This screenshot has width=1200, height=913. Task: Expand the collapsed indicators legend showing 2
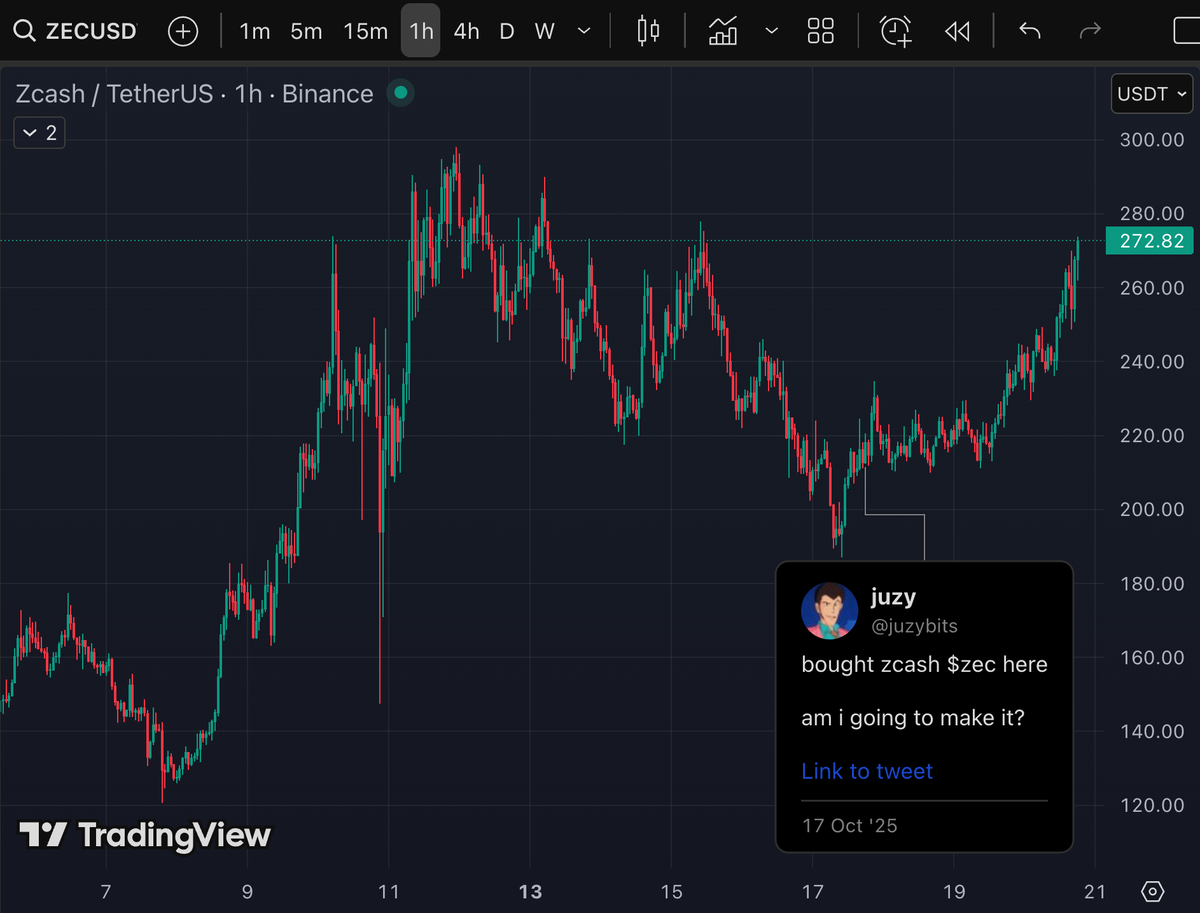click(x=40, y=132)
